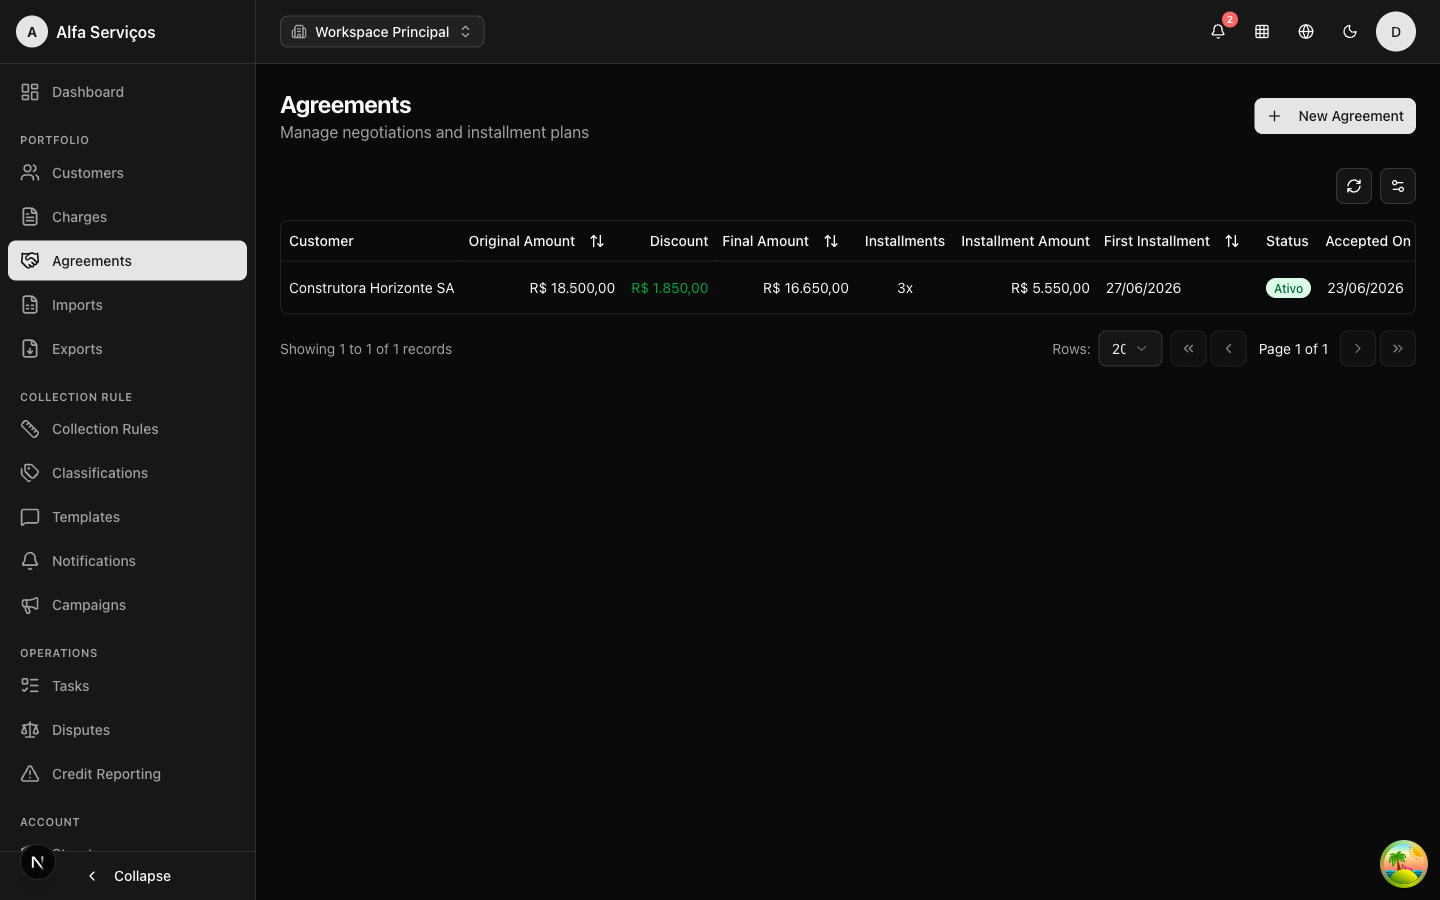Open Exports in sidebar

127,349
